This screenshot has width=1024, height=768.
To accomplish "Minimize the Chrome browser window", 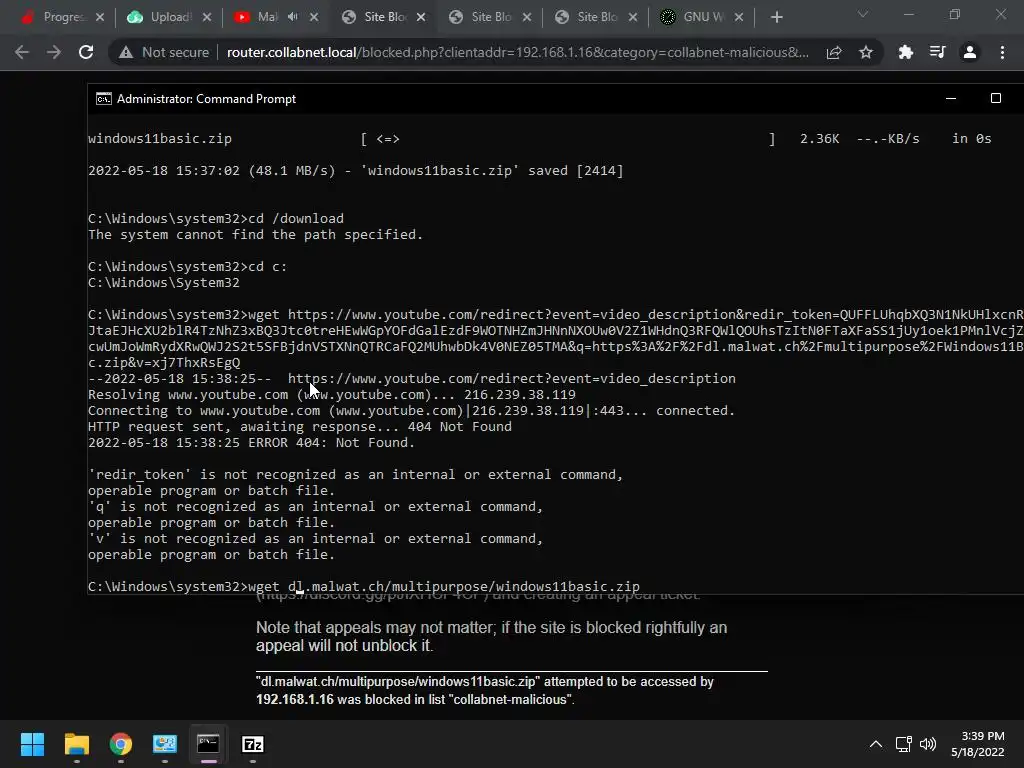I will coord(908,14).
